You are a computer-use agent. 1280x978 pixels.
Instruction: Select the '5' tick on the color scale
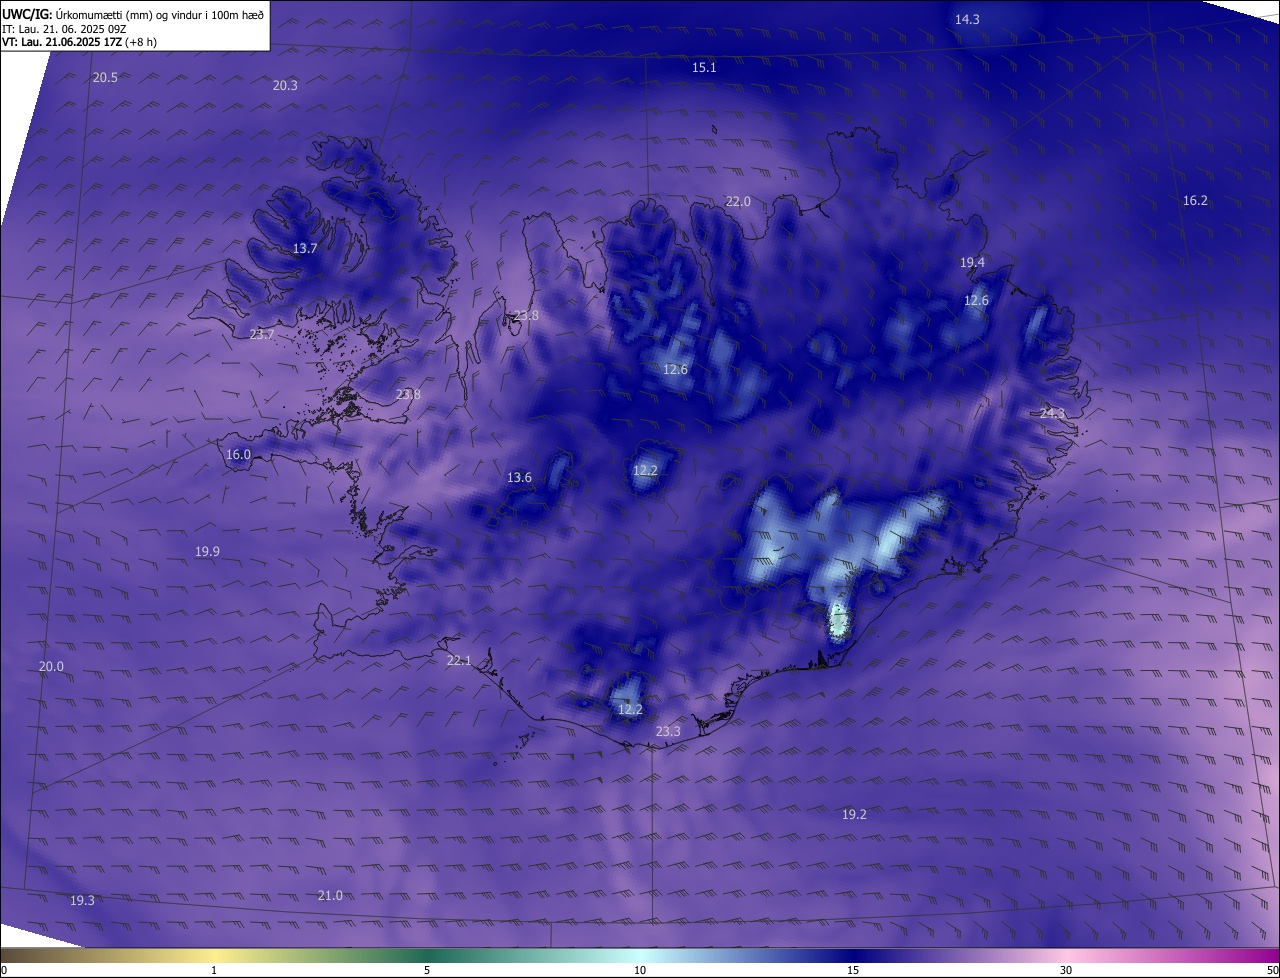pyautogui.click(x=427, y=970)
